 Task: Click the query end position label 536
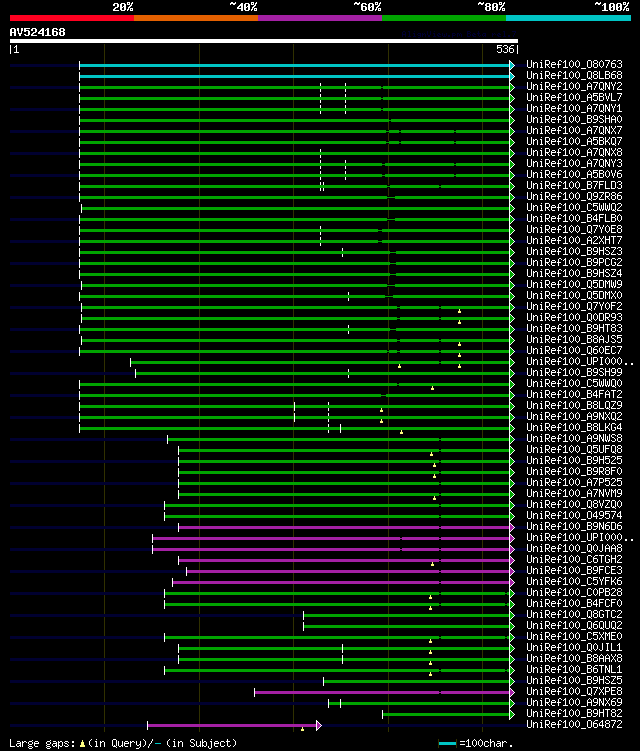click(505, 49)
